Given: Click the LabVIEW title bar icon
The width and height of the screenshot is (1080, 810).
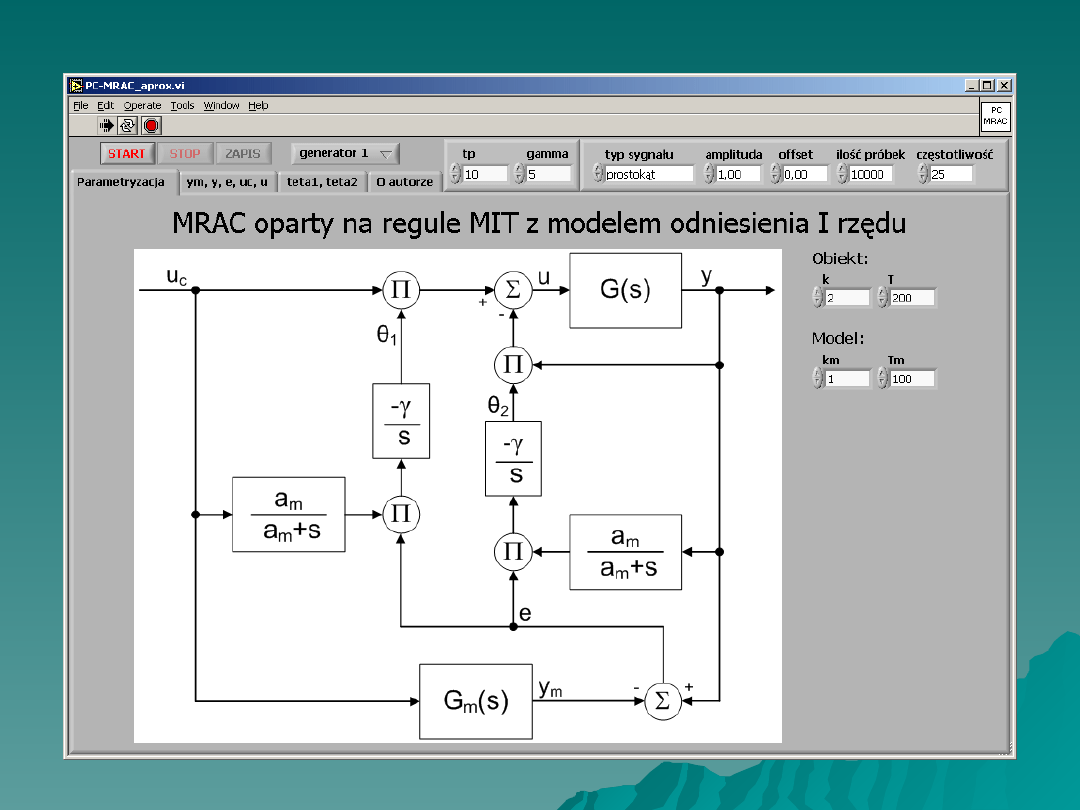Looking at the screenshot, I should click(x=76, y=86).
